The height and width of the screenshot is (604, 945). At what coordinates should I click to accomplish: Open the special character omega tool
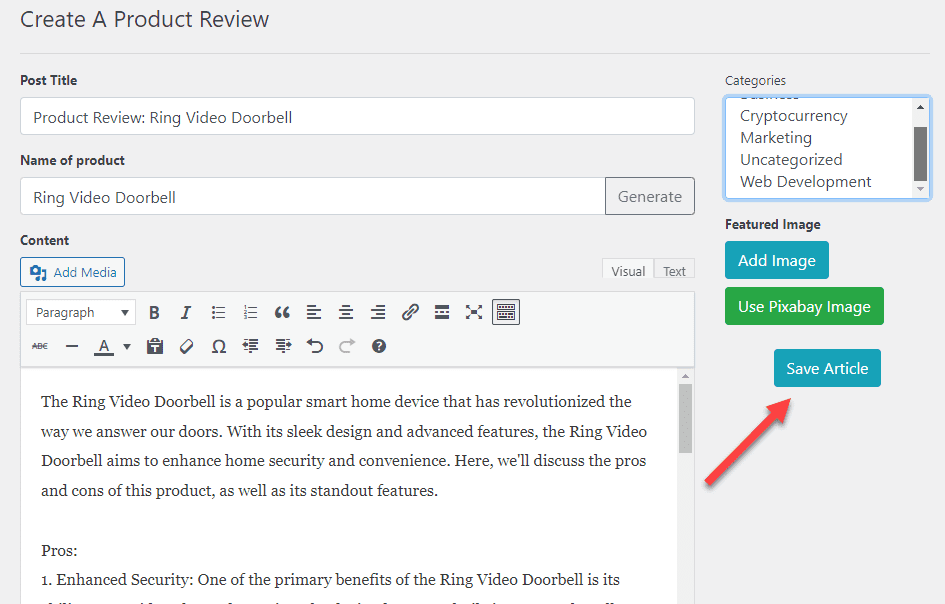[219, 346]
